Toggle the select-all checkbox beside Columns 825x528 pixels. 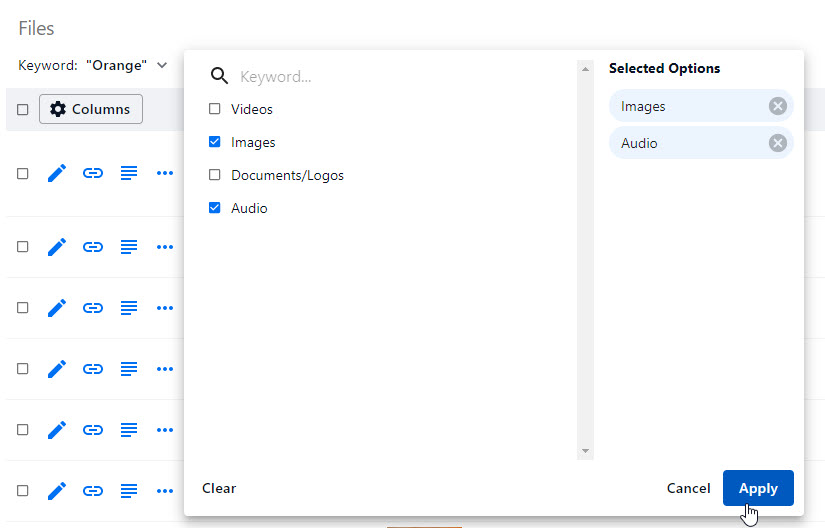23,110
